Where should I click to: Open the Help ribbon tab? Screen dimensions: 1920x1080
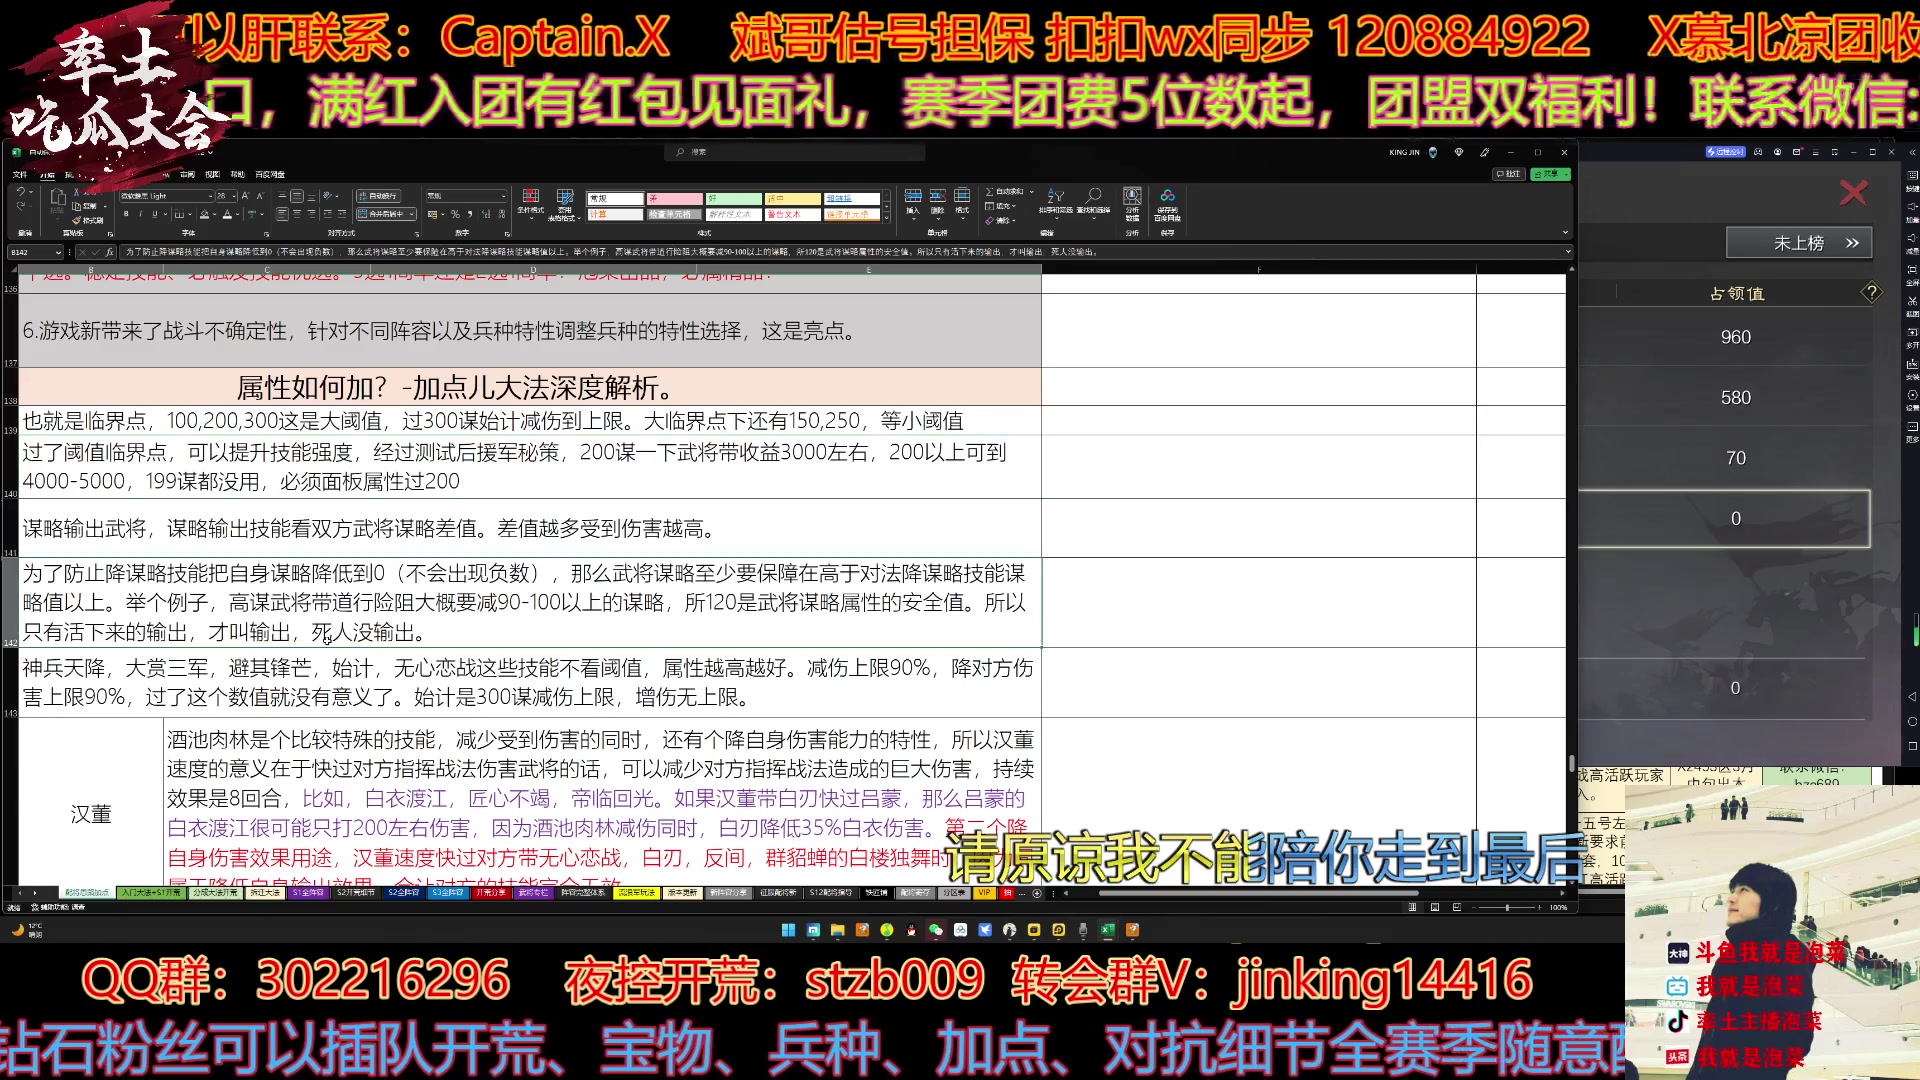pos(237,174)
